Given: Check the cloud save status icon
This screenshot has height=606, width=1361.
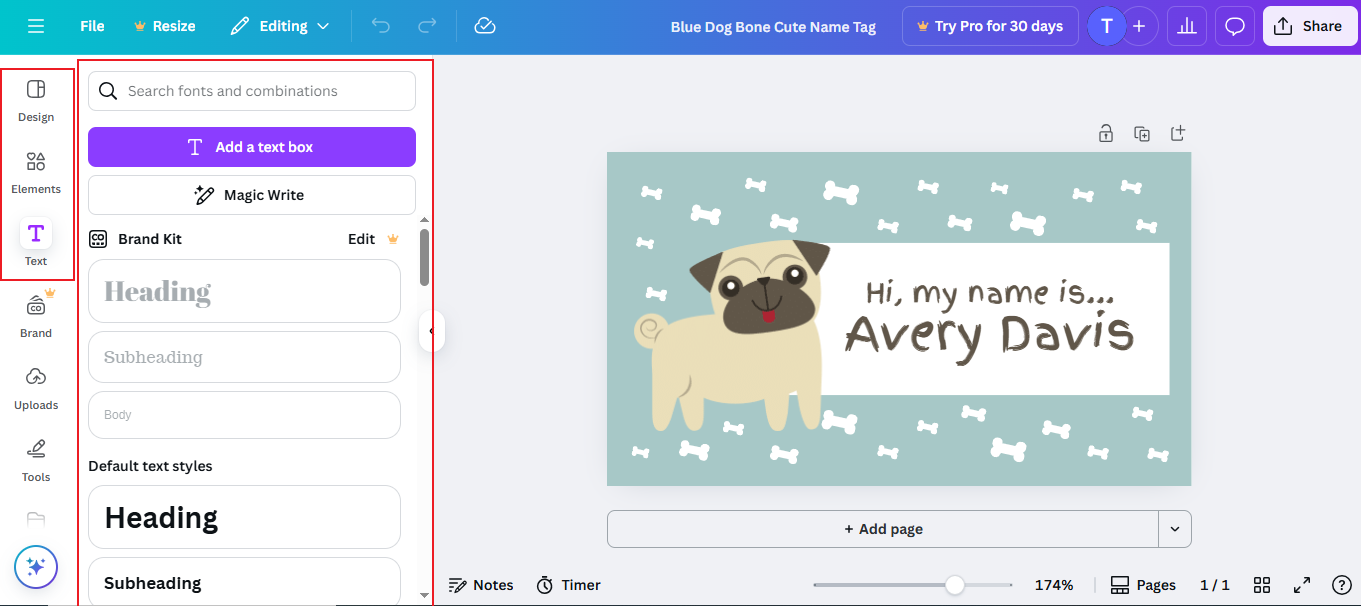Looking at the screenshot, I should [x=485, y=26].
